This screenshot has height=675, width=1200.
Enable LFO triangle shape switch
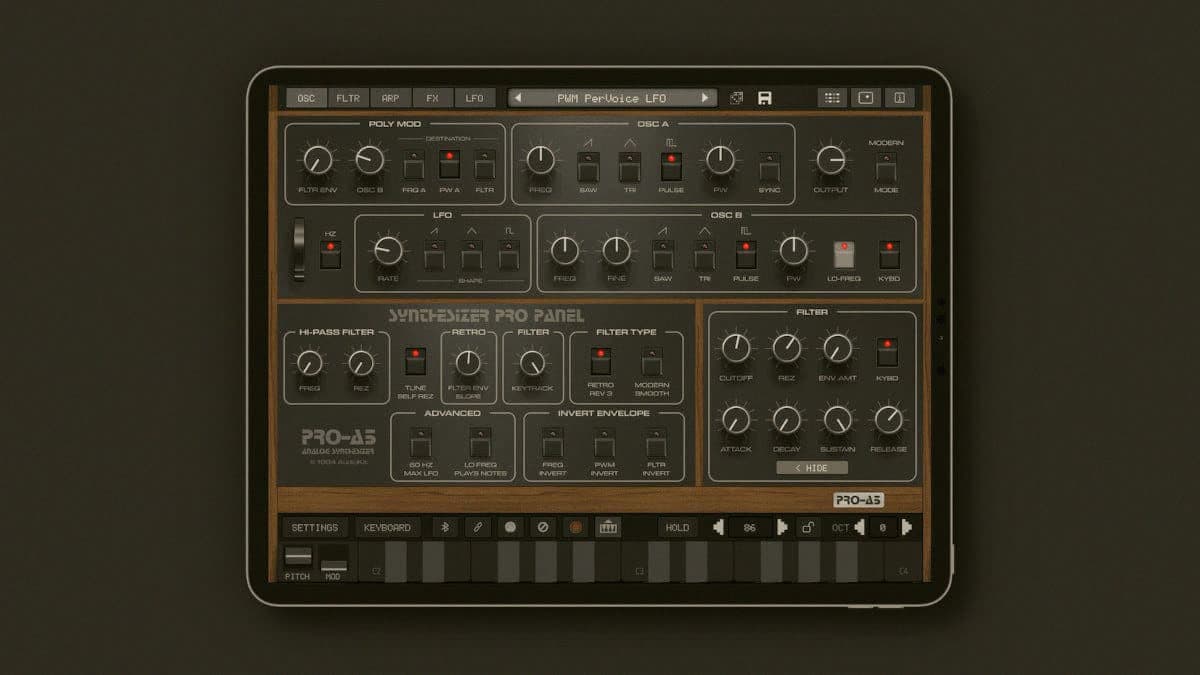[x=471, y=255]
